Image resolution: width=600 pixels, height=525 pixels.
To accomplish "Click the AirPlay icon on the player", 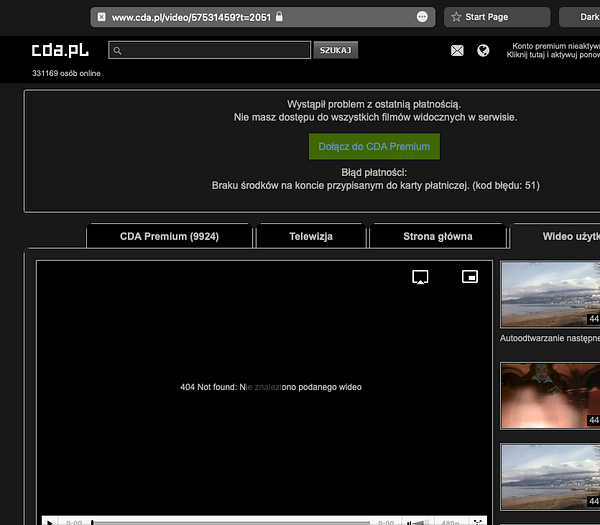I will pyautogui.click(x=420, y=277).
